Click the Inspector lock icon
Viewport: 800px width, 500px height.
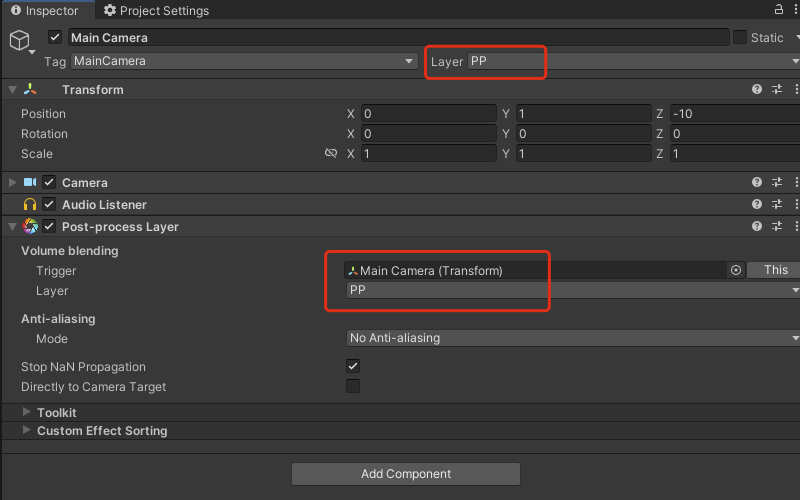[x=779, y=9]
